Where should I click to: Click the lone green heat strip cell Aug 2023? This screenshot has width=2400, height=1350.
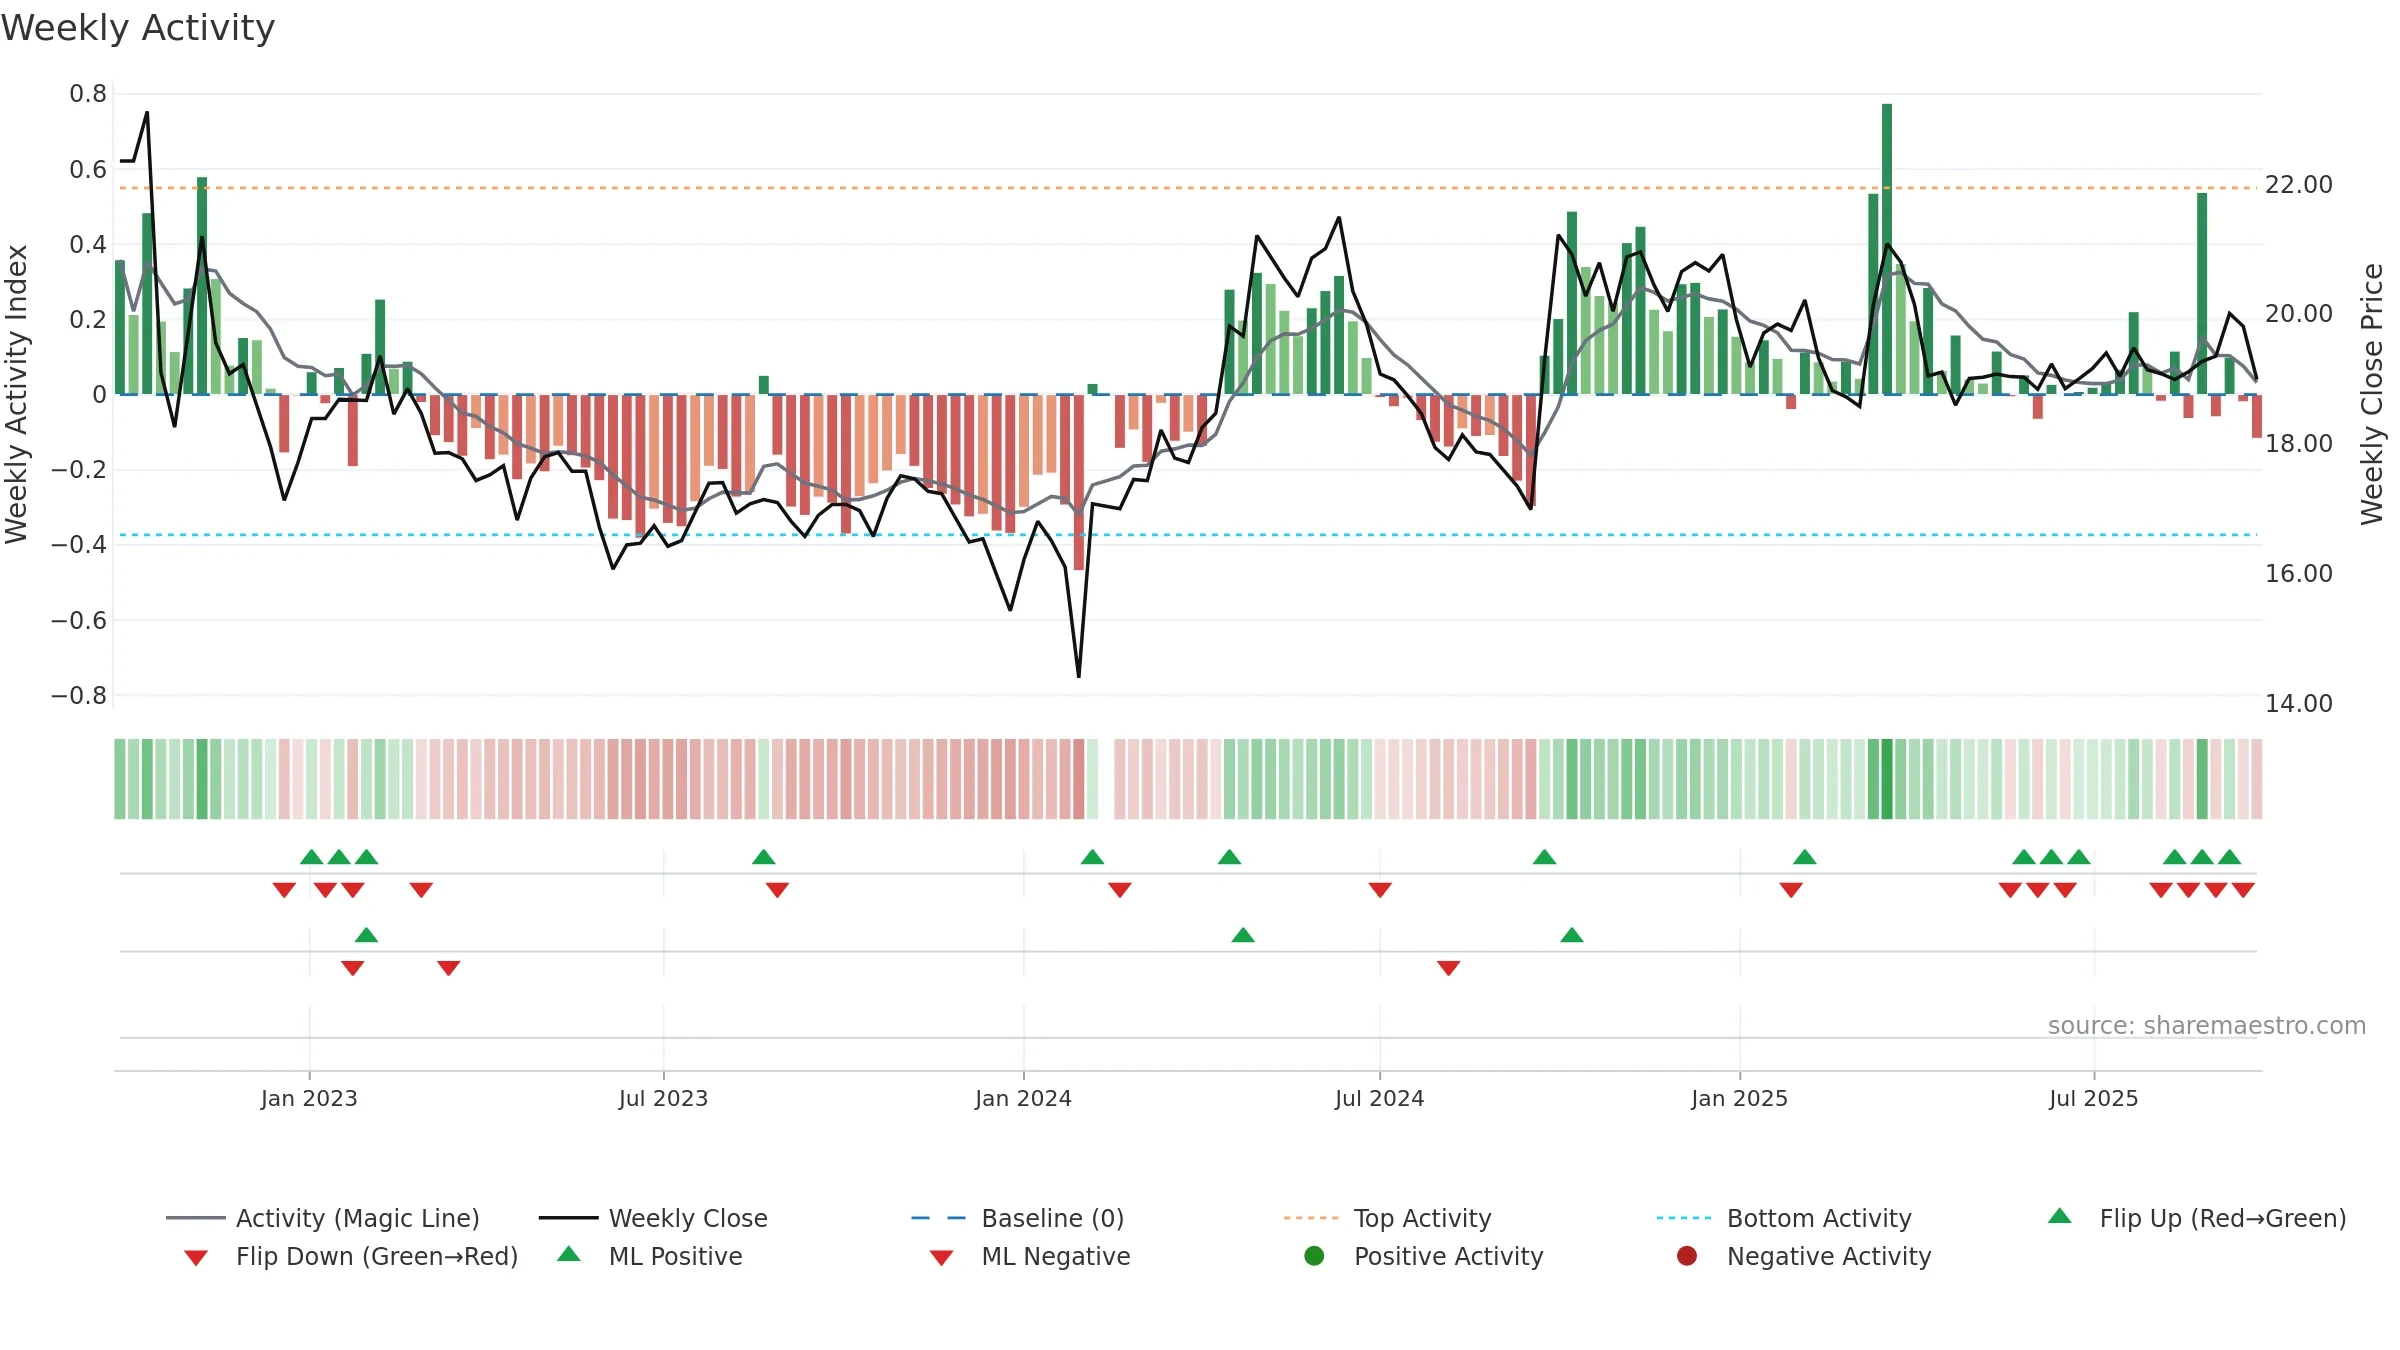(x=763, y=779)
